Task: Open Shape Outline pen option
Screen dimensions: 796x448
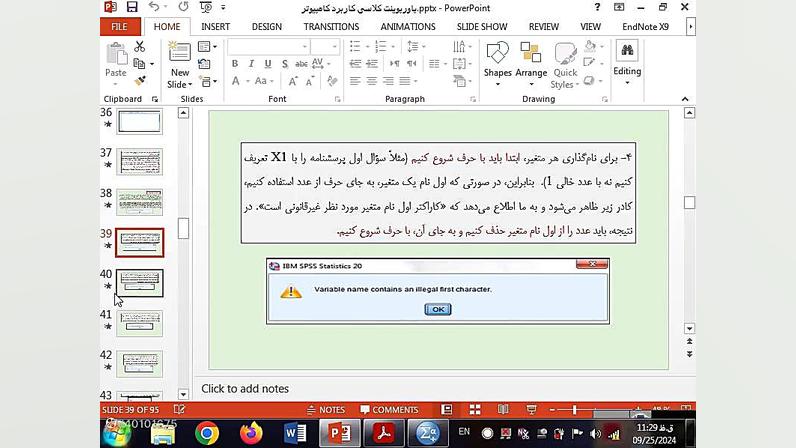Action: coord(589,63)
